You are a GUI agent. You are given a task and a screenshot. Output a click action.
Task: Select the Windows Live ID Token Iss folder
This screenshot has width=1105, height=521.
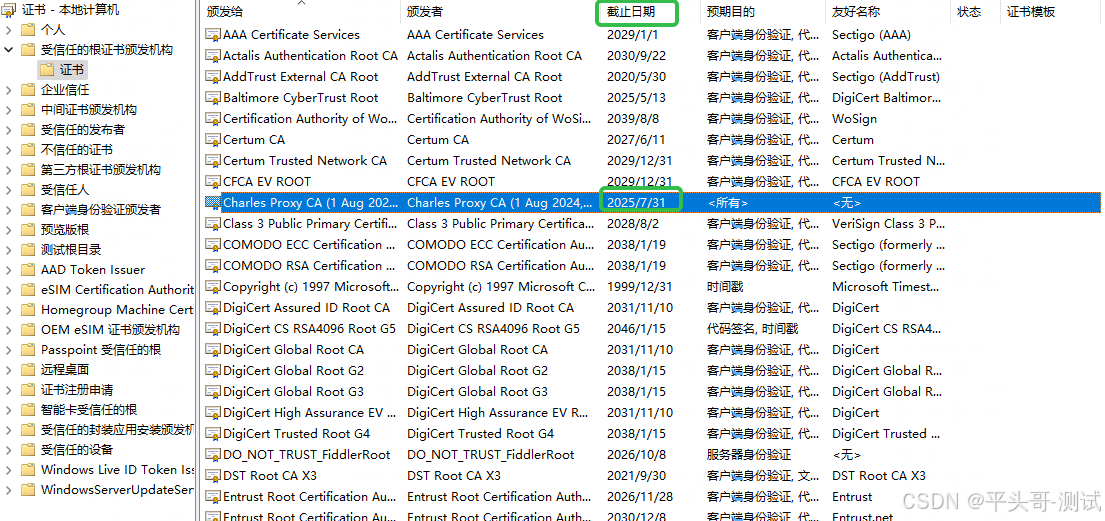coord(117,470)
